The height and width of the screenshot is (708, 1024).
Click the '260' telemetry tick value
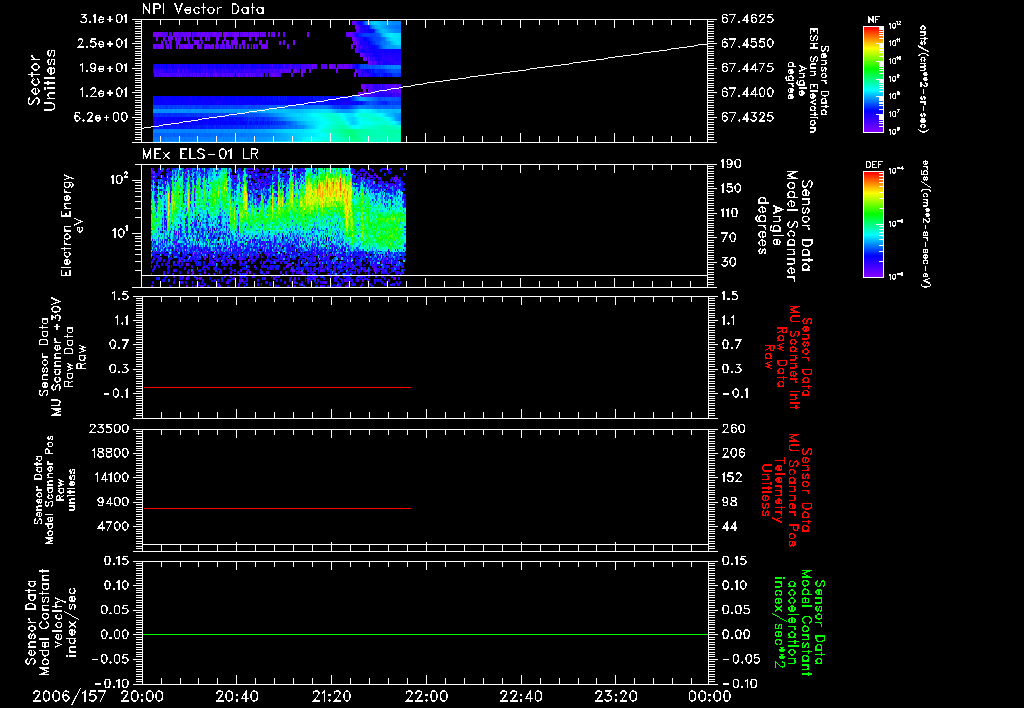[x=733, y=428]
